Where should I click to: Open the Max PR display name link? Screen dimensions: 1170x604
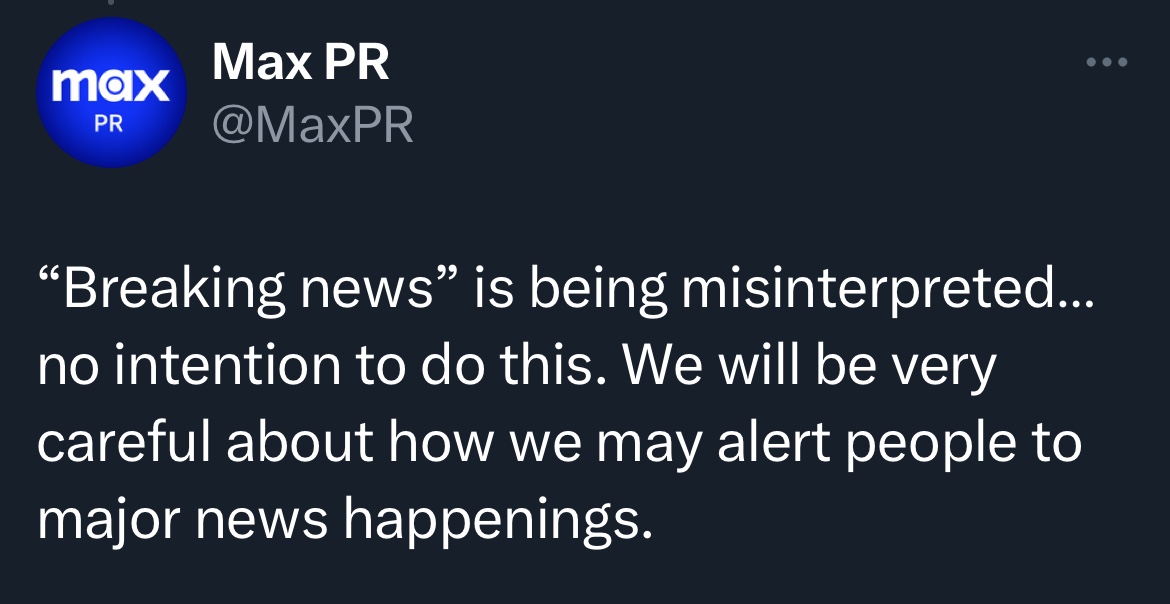[x=300, y=64]
